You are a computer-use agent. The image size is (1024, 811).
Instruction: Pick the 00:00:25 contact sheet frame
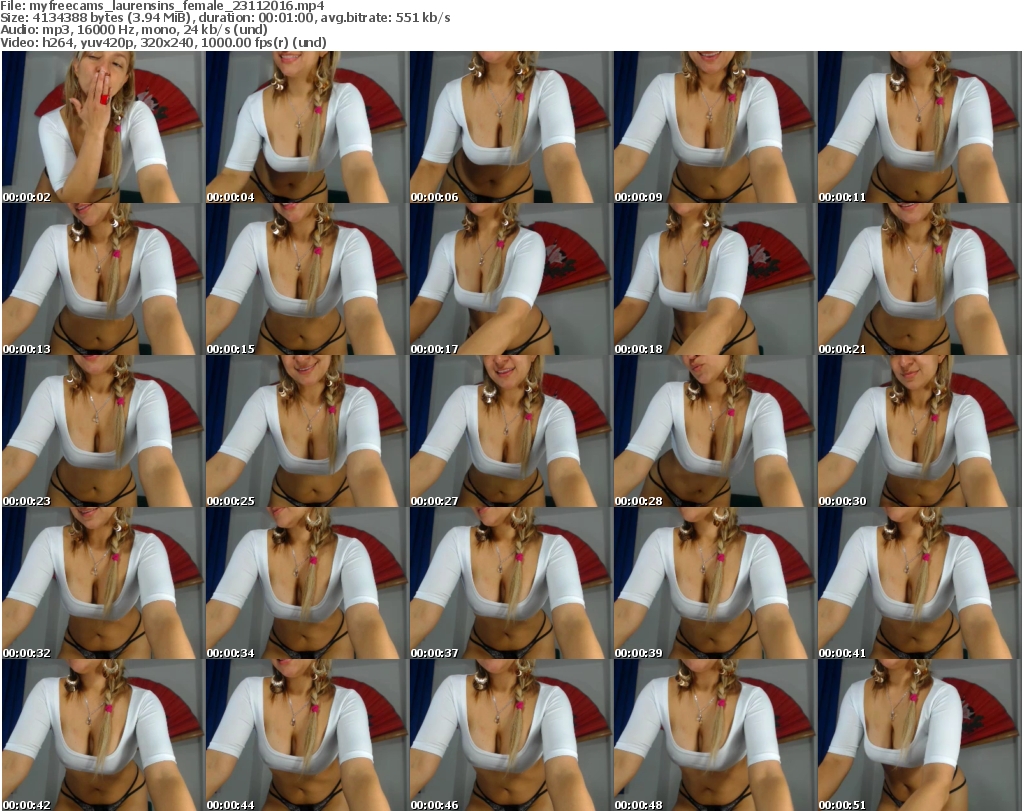coord(307,432)
